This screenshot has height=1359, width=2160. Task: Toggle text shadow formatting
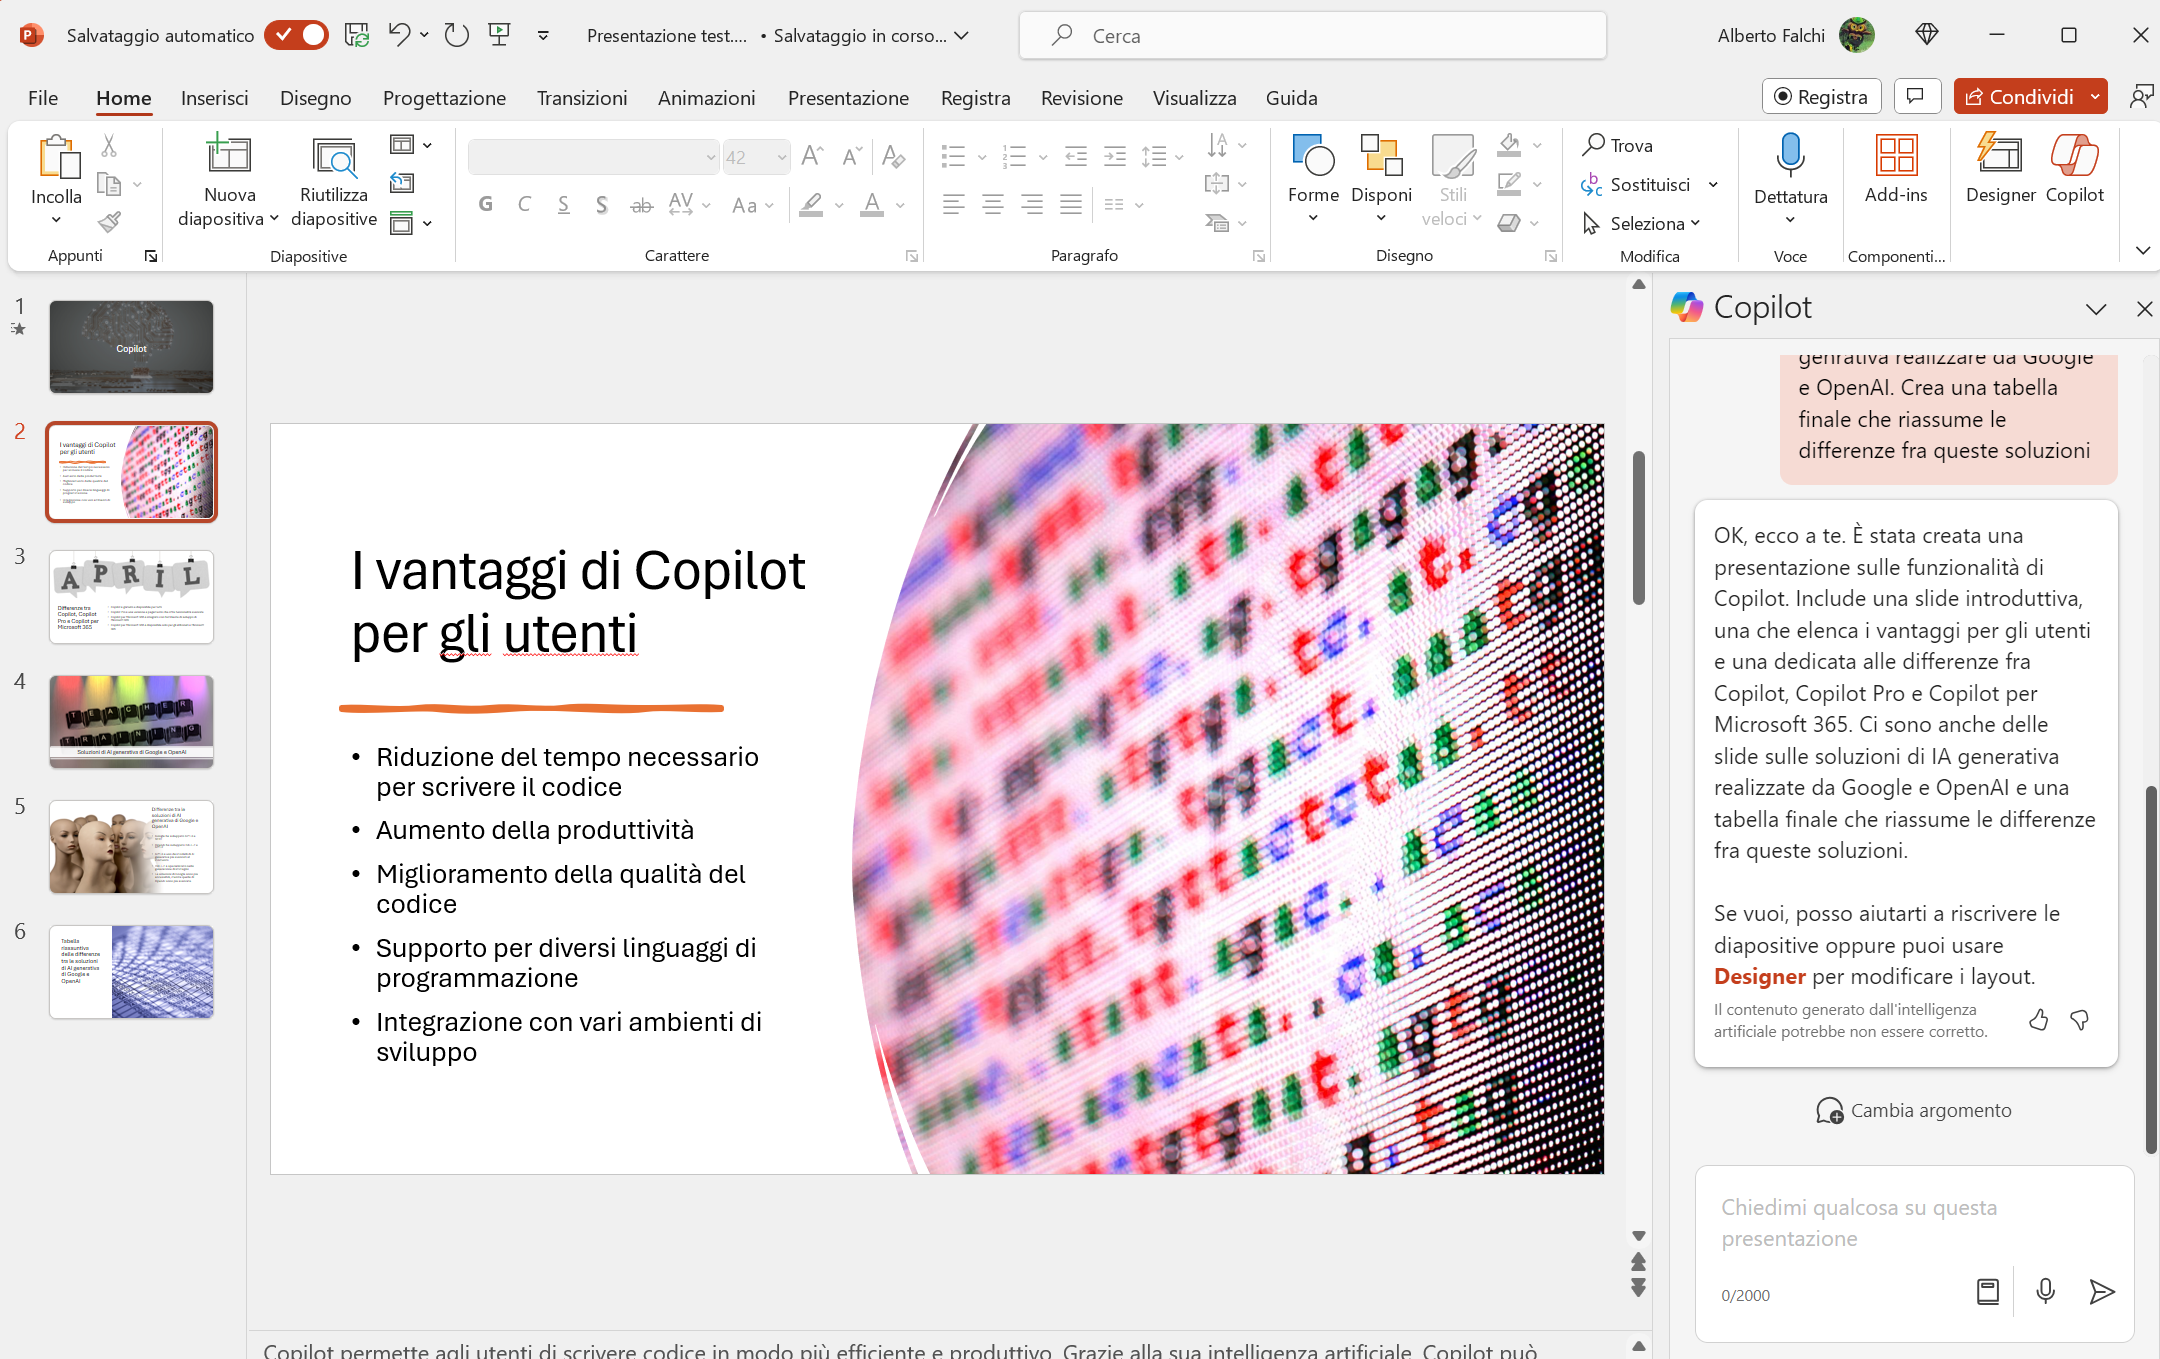click(x=602, y=205)
